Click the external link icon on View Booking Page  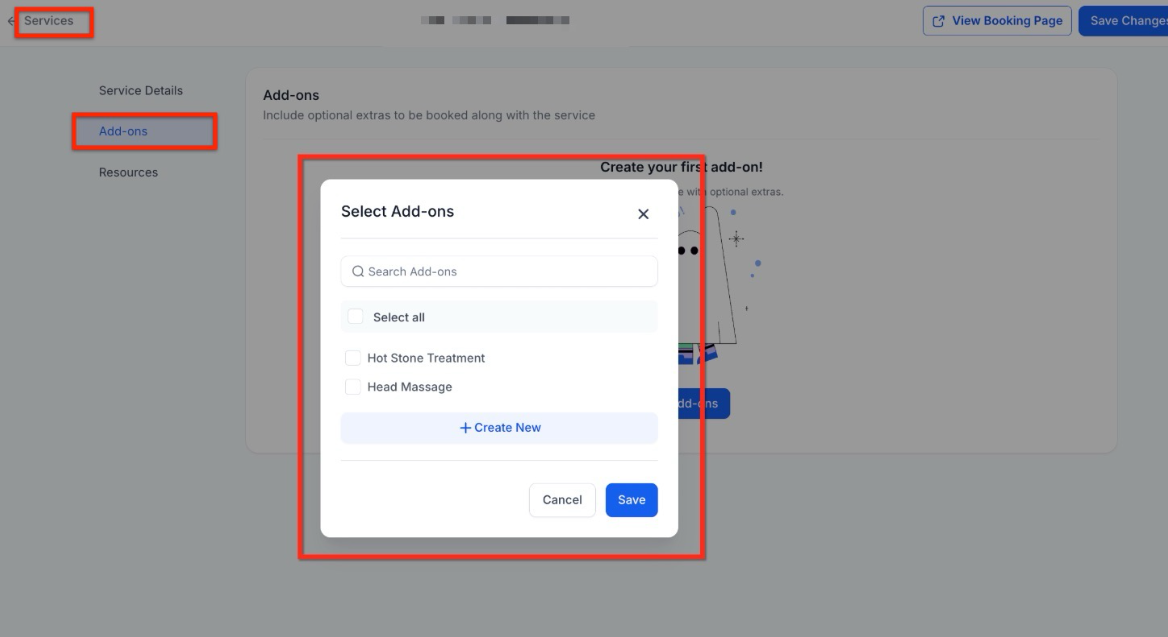pyautogui.click(x=939, y=21)
